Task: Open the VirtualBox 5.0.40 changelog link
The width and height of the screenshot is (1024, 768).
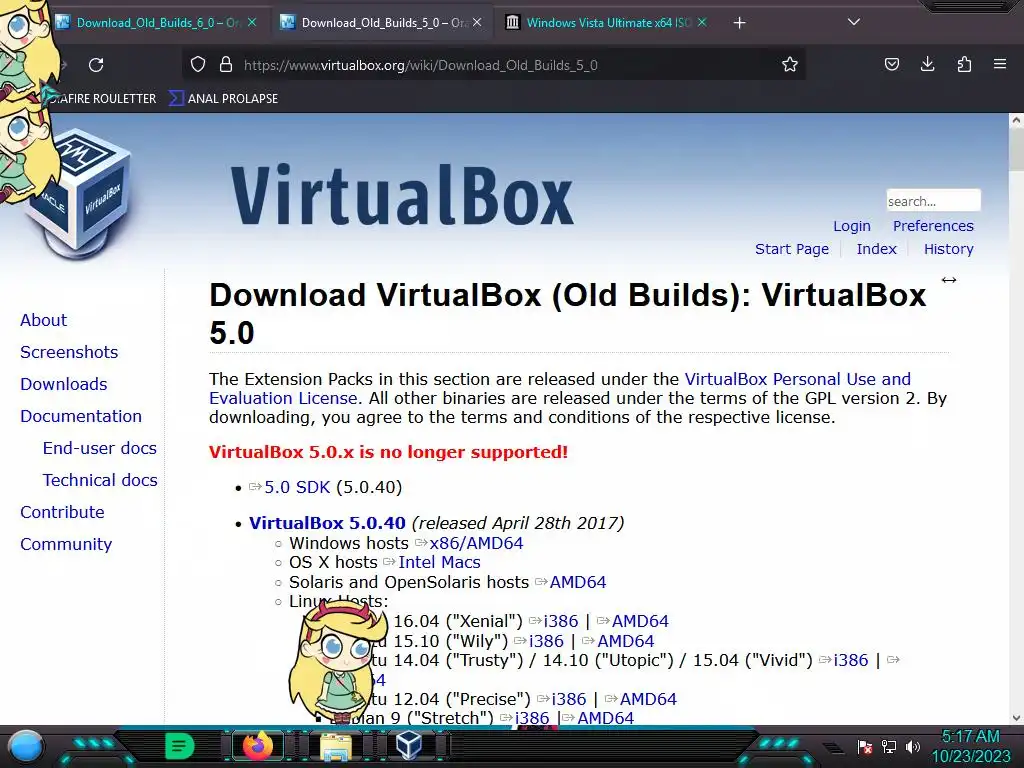Action: 327,523
